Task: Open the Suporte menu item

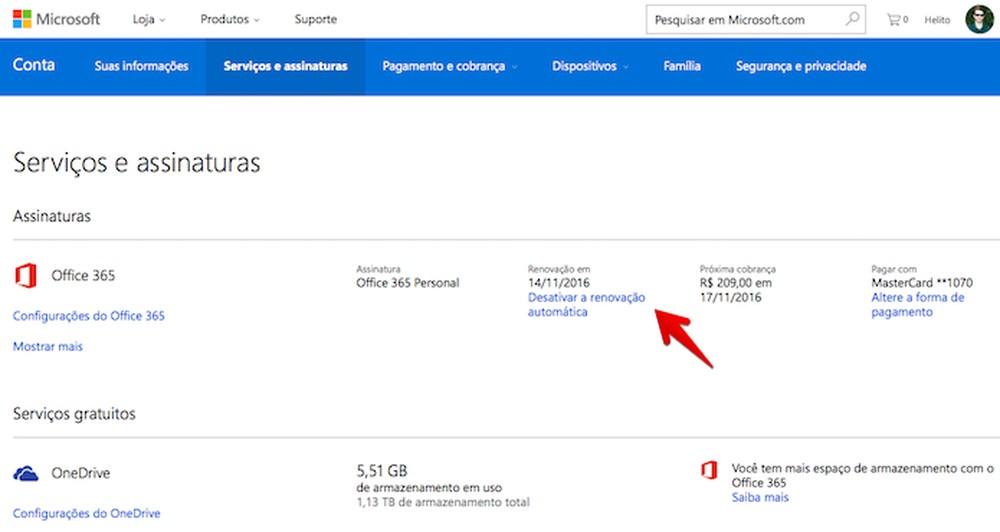Action: (316, 19)
